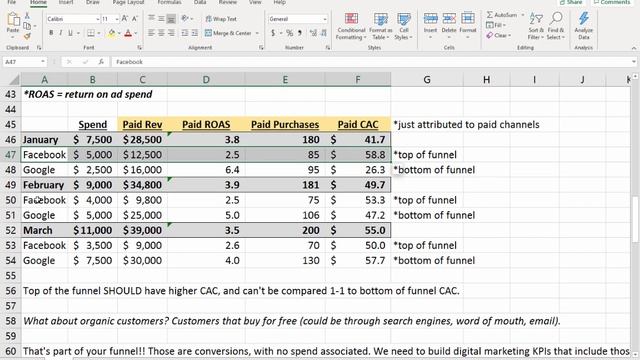The width and height of the screenshot is (640, 360).
Task: Switch to the Data tab
Action: (x=200, y=2)
